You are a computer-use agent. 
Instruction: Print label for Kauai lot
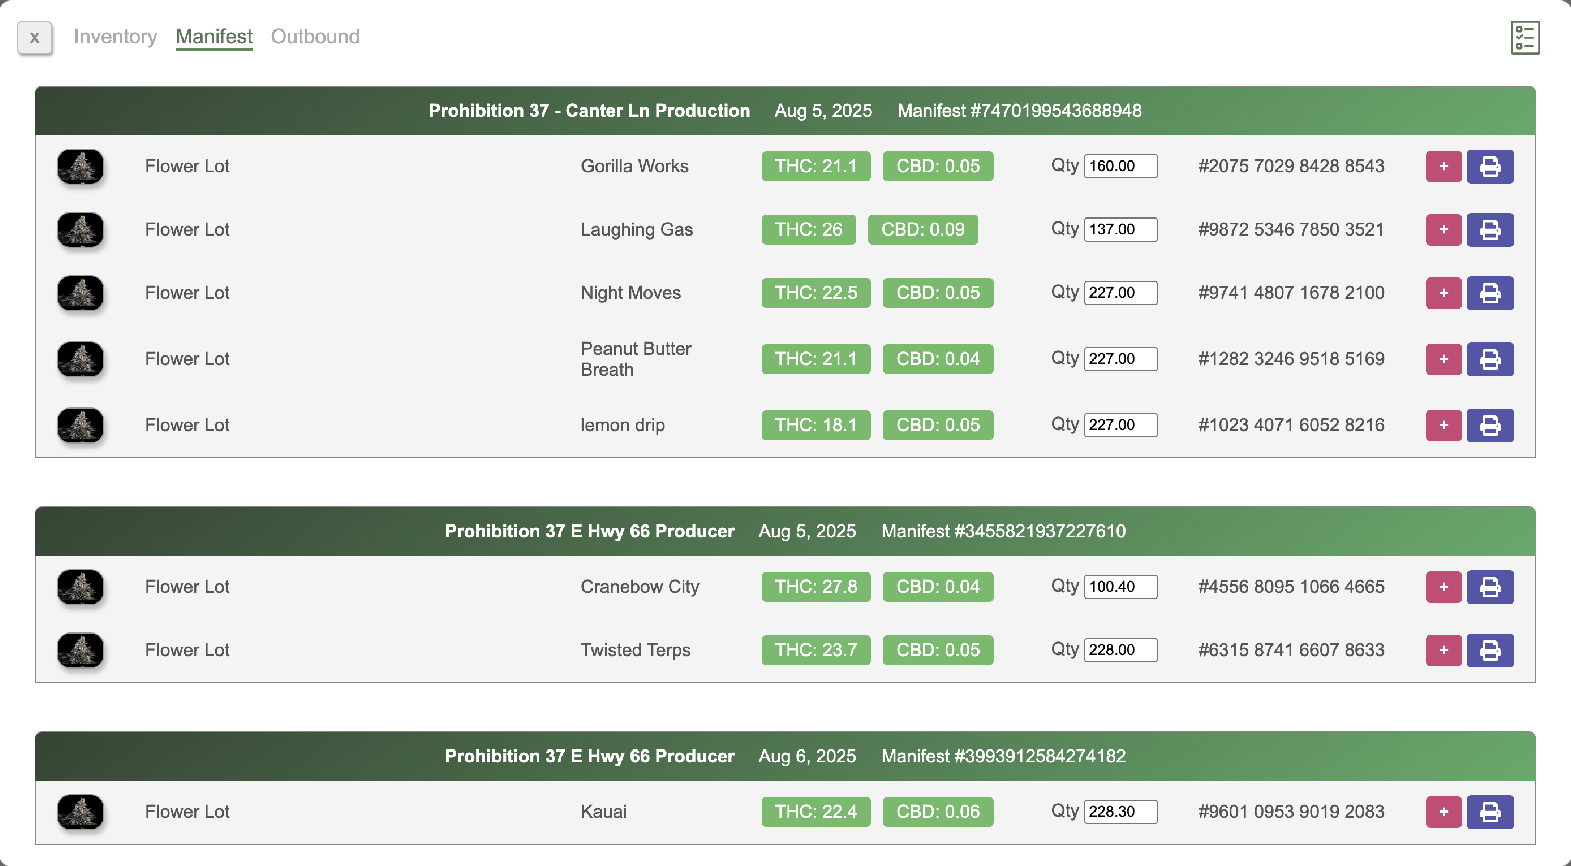1490,812
